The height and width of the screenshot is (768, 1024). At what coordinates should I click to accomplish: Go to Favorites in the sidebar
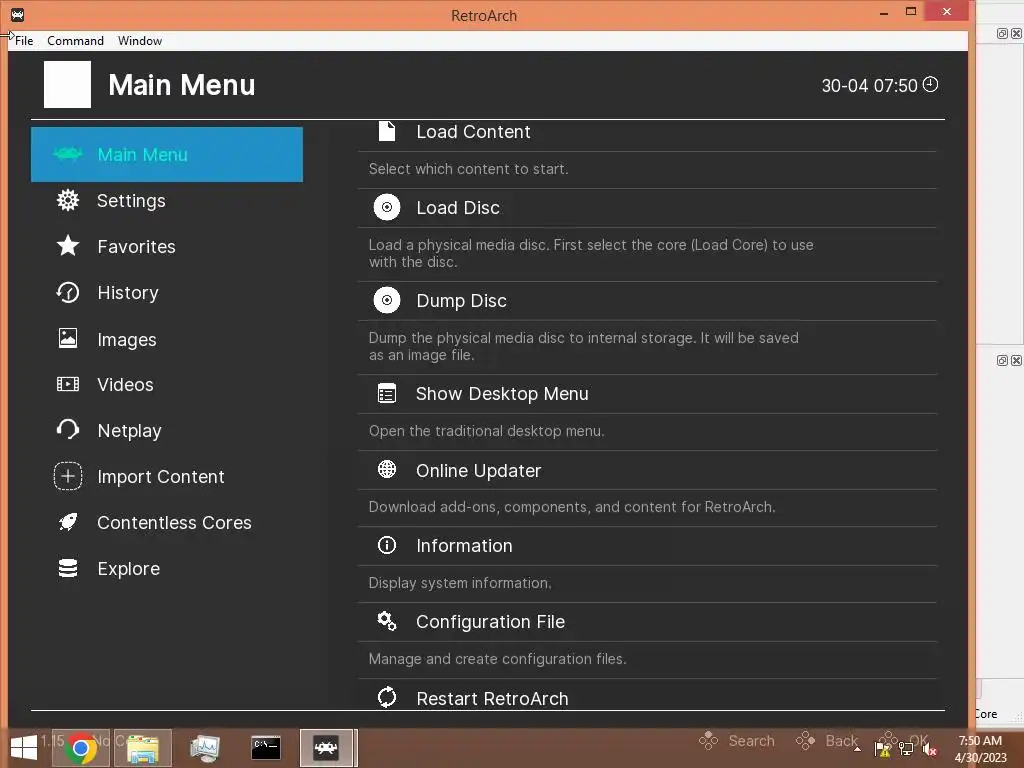pos(167,246)
